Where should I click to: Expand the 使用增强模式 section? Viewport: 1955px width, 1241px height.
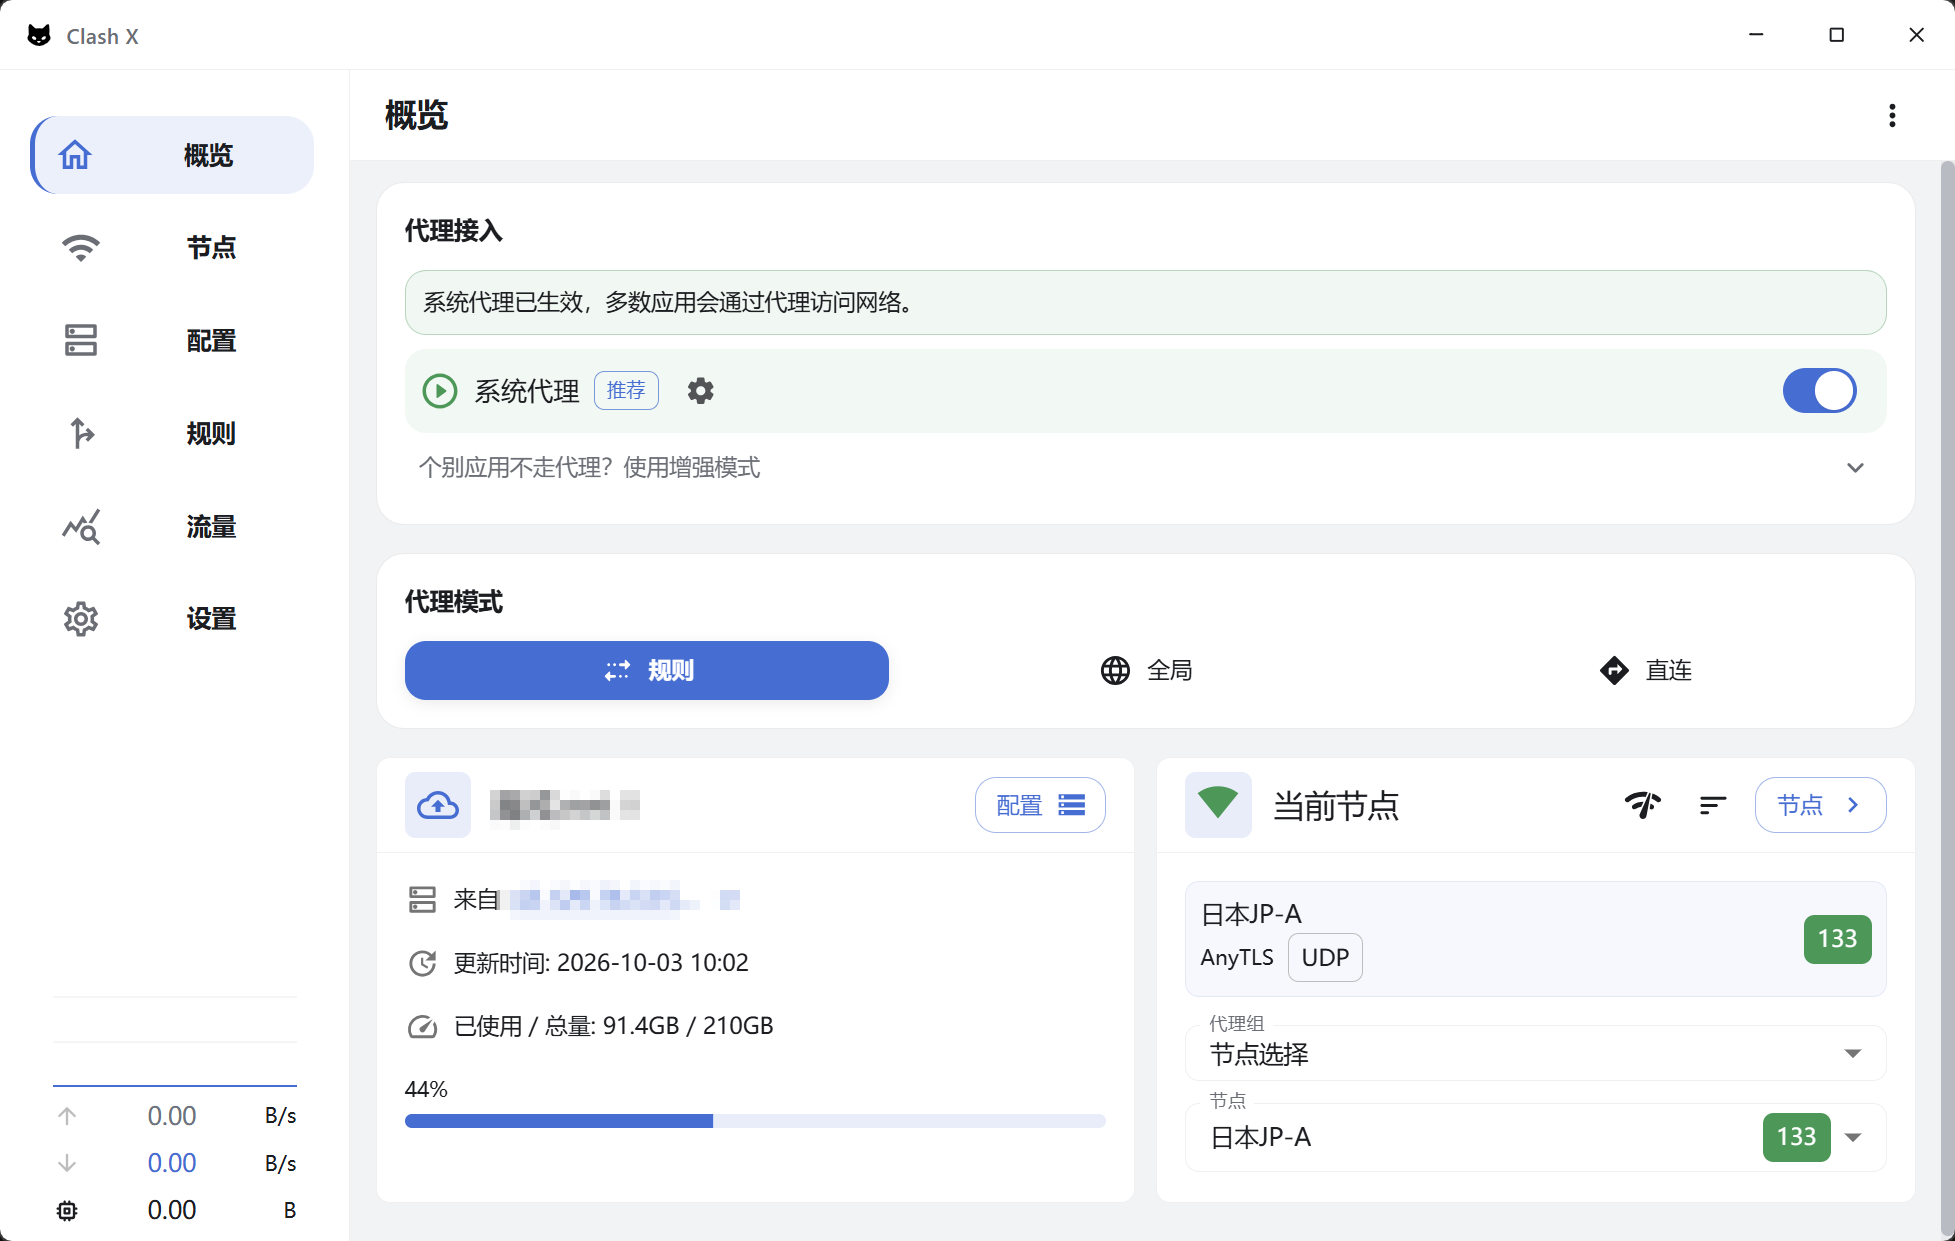point(1145,468)
